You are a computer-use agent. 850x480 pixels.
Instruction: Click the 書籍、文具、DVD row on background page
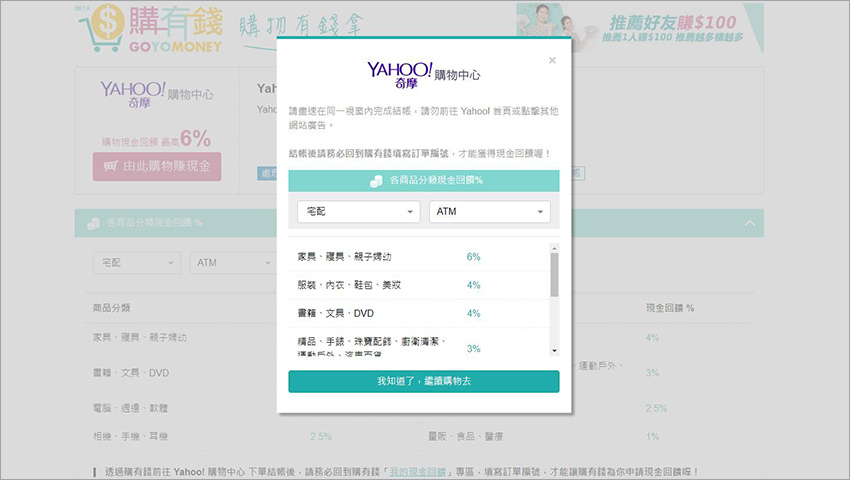coord(131,373)
